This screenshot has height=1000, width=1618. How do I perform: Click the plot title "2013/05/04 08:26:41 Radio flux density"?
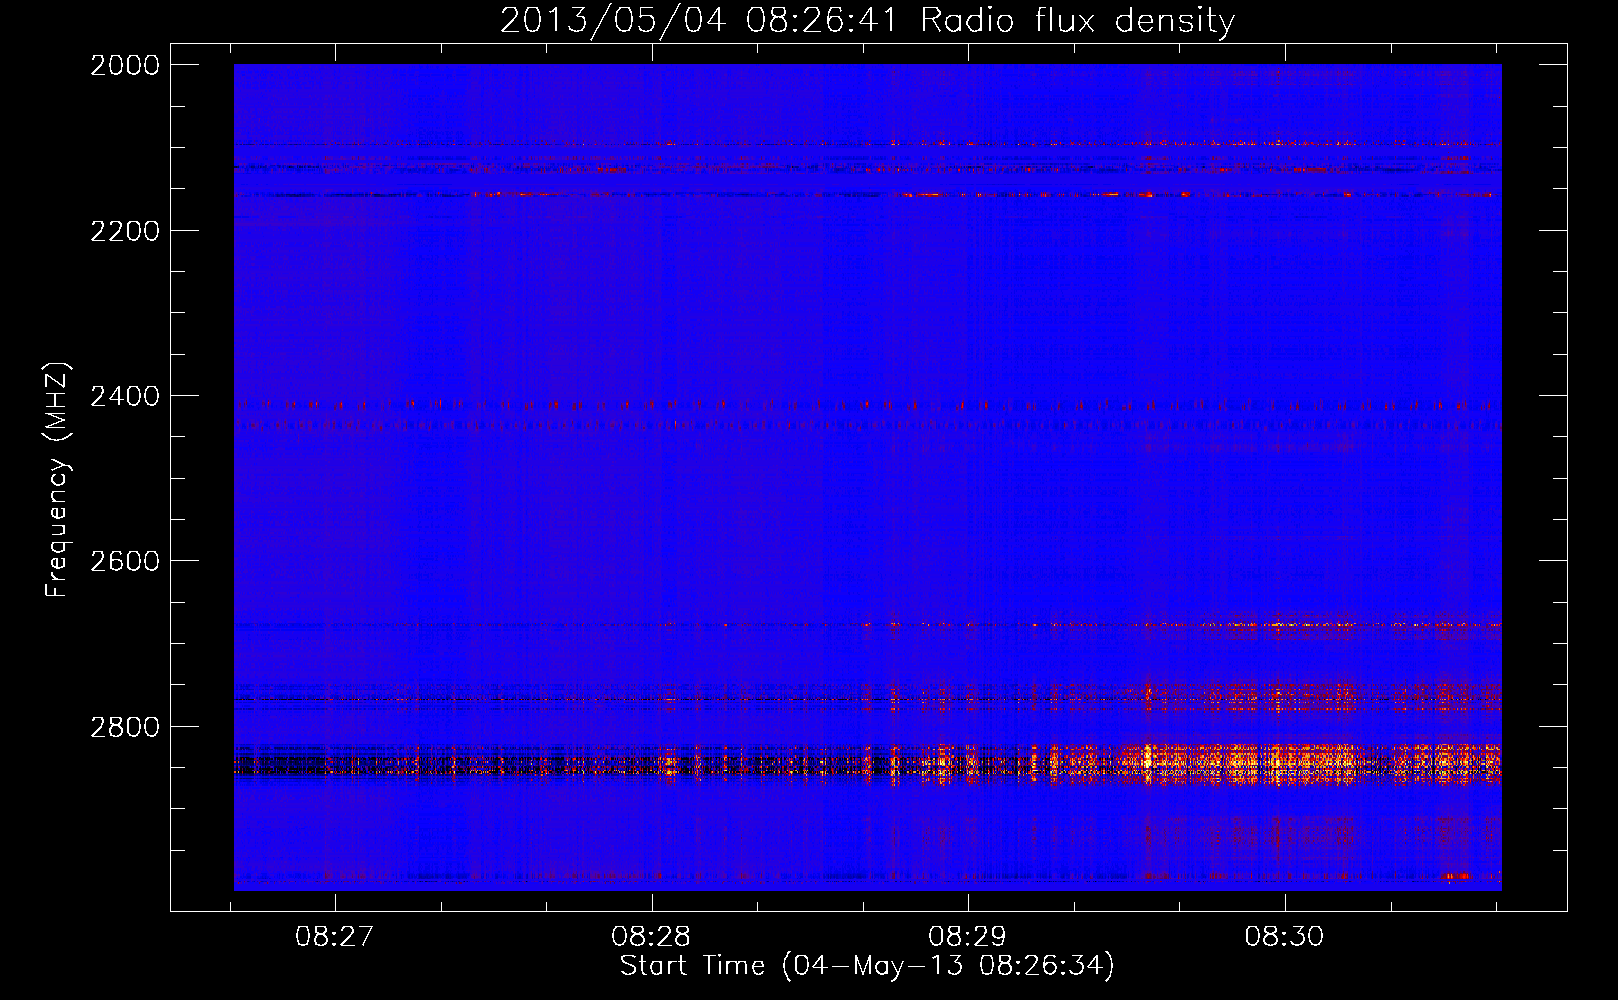click(867, 20)
